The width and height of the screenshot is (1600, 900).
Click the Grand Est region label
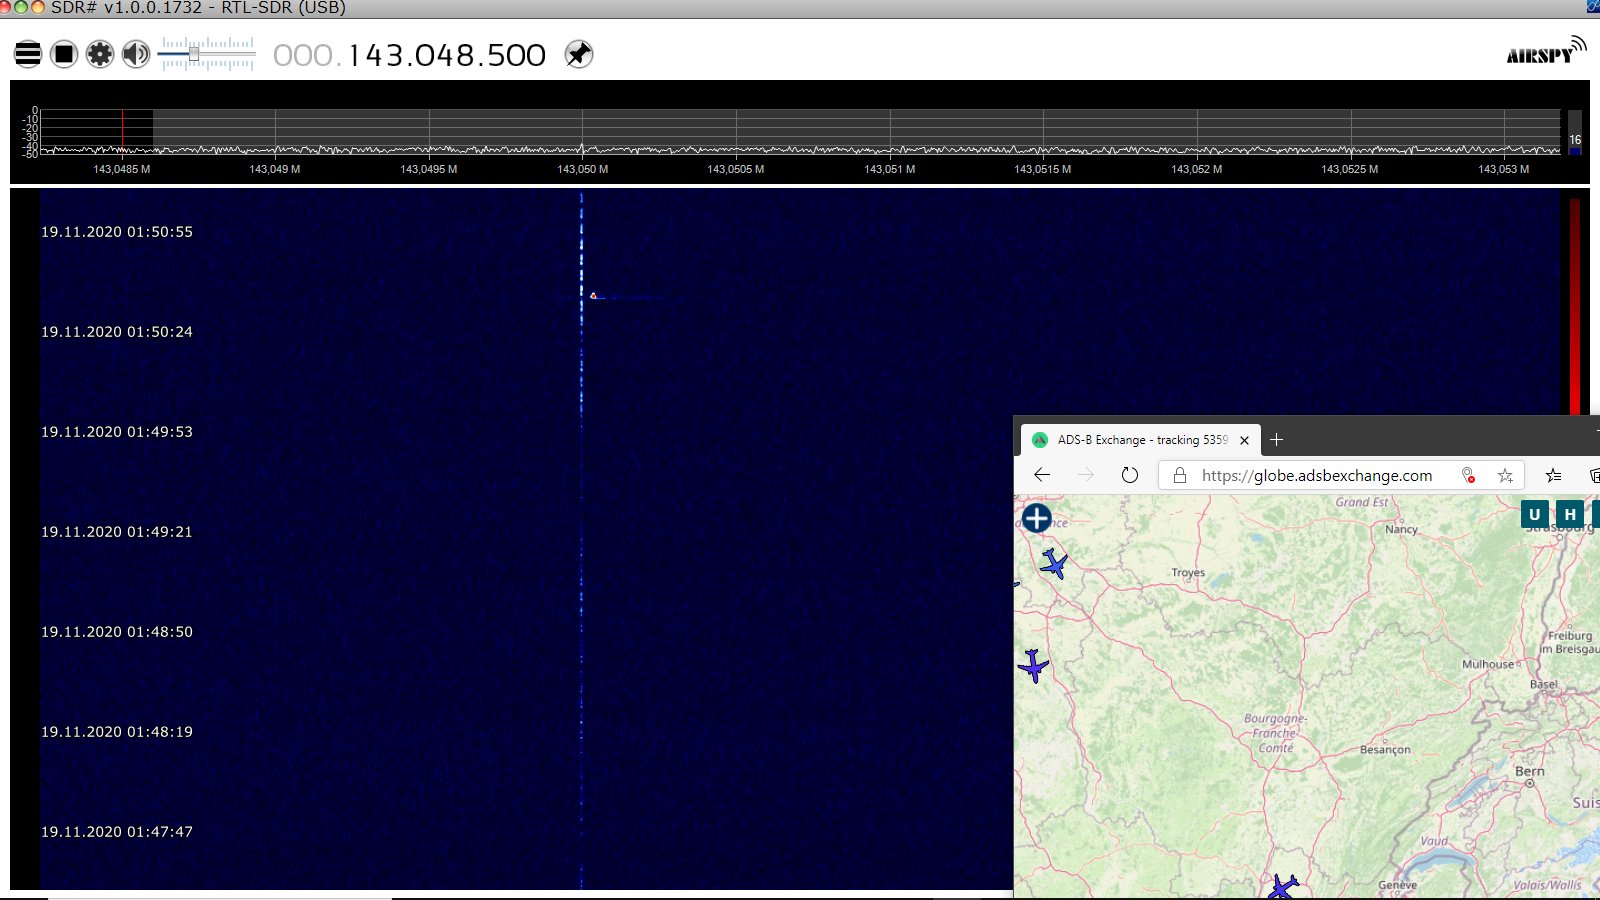coord(1362,502)
